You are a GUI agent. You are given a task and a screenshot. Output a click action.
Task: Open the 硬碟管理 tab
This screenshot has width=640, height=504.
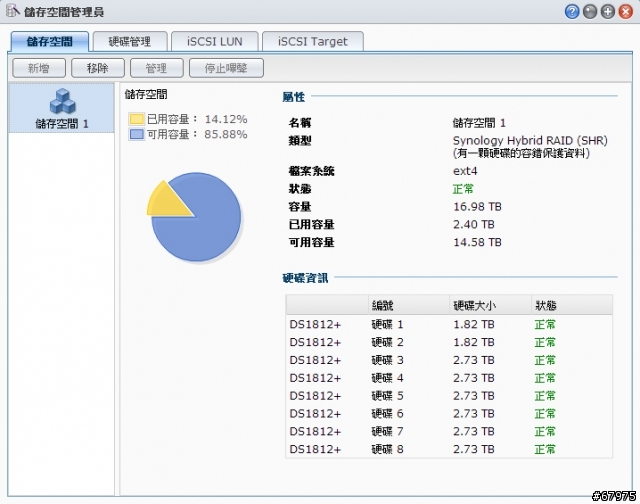(x=130, y=42)
